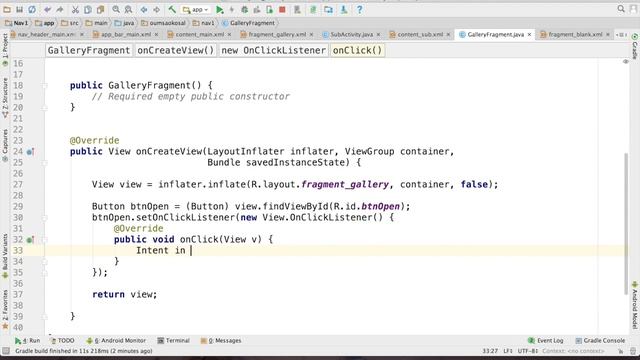The width and height of the screenshot is (640, 360).
Task: Click the Find magnifier icon
Action: pos(116,9)
